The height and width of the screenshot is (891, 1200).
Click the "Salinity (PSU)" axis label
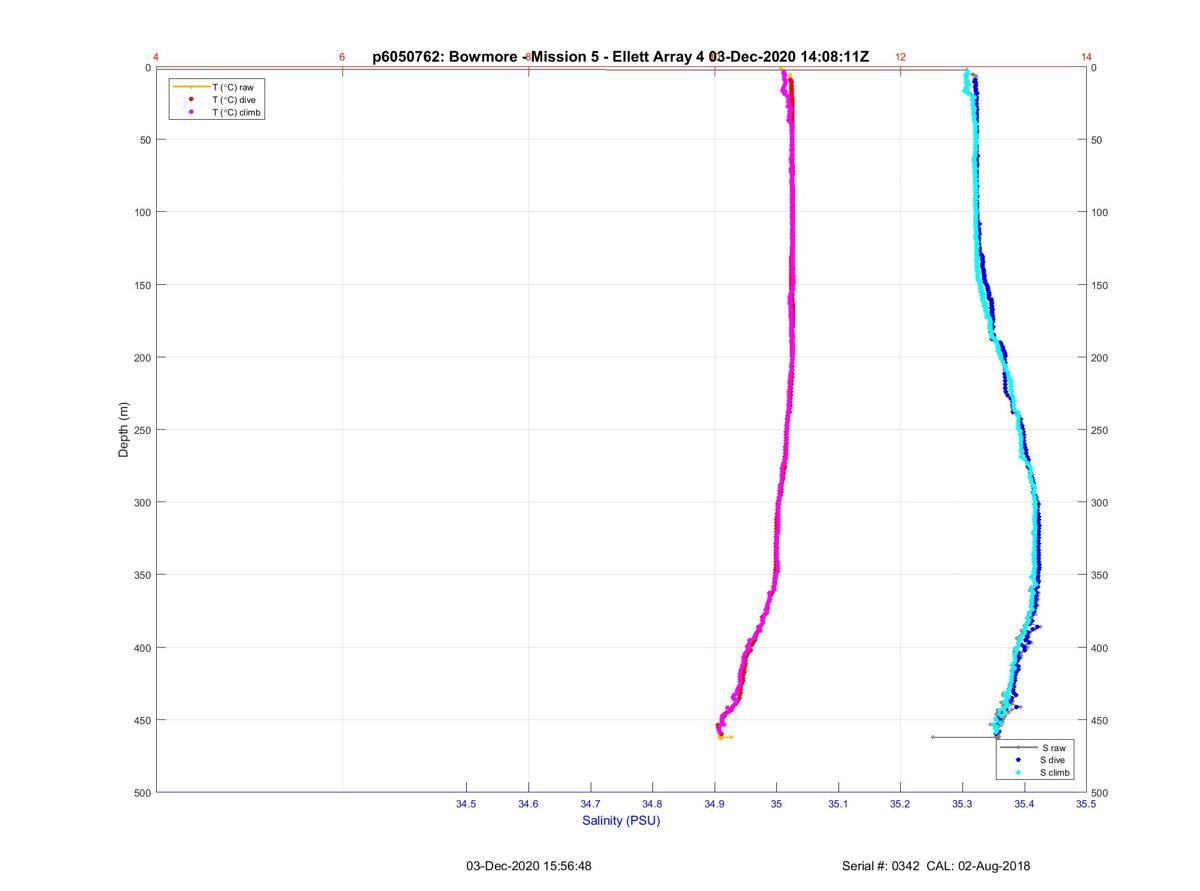(x=621, y=821)
